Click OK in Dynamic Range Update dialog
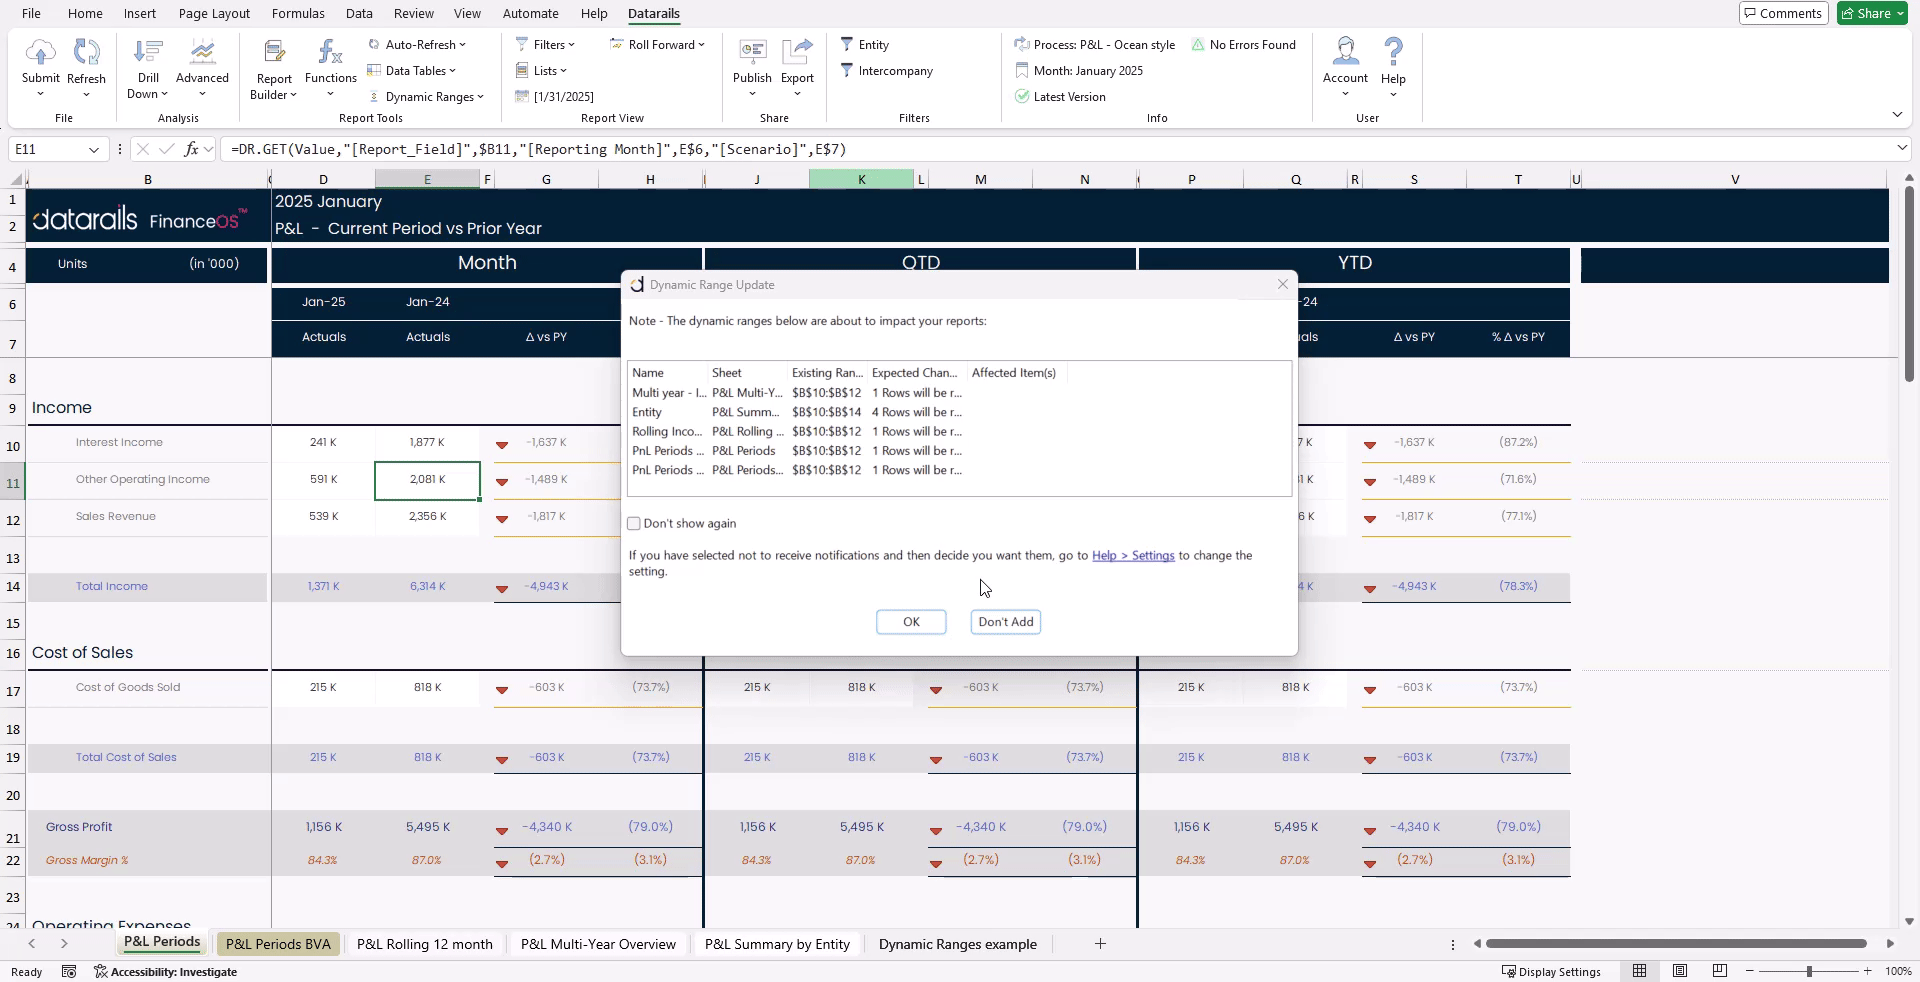Viewport: 1920px width, 982px height. click(x=911, y=622)
